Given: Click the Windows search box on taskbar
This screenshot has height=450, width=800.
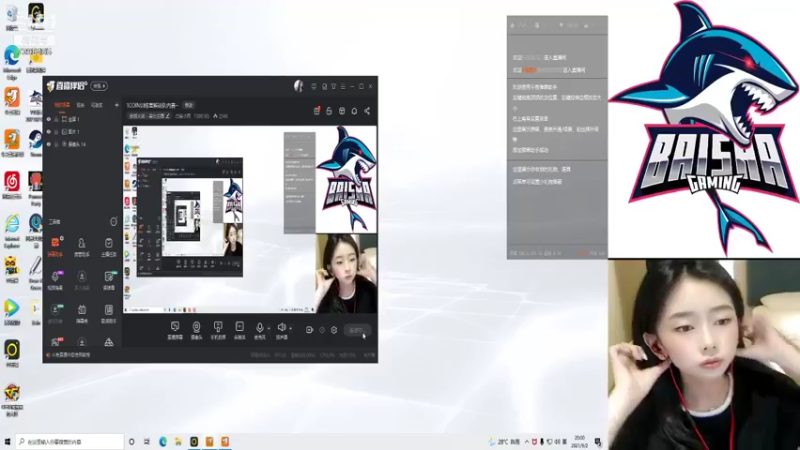Looking at the screenshot, I should (69, 442).
